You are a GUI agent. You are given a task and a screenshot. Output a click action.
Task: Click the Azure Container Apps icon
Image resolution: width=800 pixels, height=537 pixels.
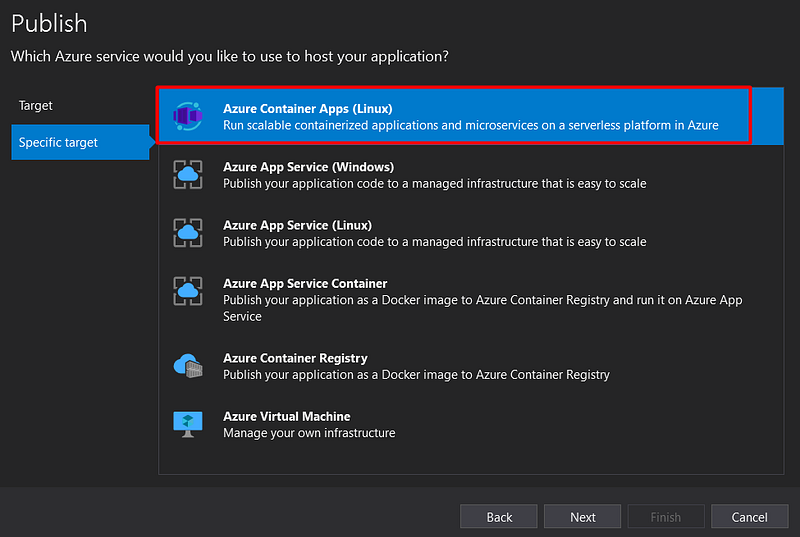188,116
